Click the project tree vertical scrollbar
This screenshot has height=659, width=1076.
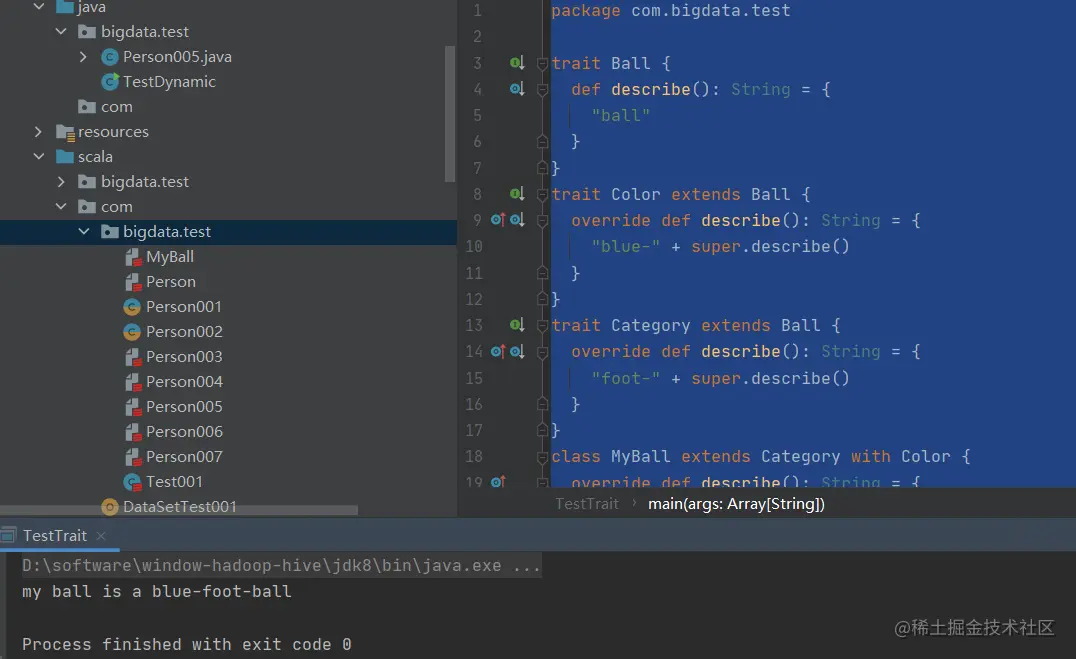pyautogui.click(x=450, y=113)
